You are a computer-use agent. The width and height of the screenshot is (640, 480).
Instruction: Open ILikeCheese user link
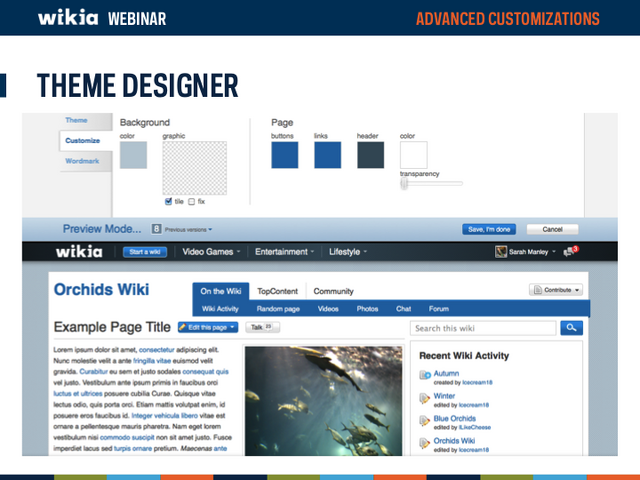[x=475, y=427]
